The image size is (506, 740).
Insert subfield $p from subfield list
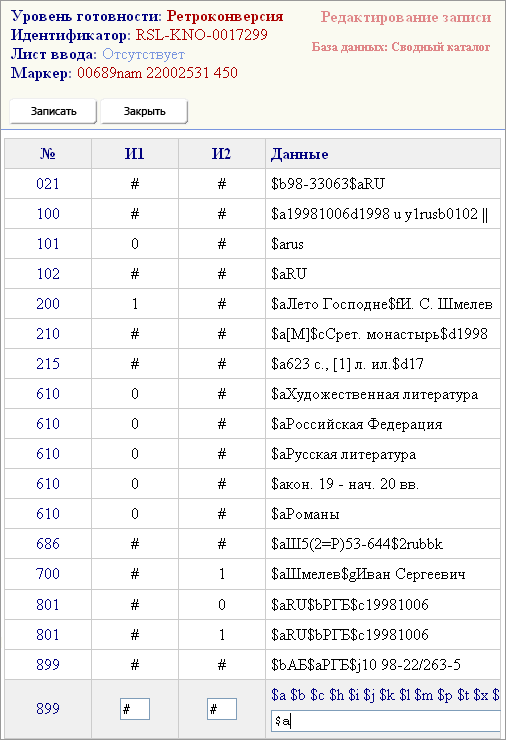pyautogui.click(x=445, y=695)
